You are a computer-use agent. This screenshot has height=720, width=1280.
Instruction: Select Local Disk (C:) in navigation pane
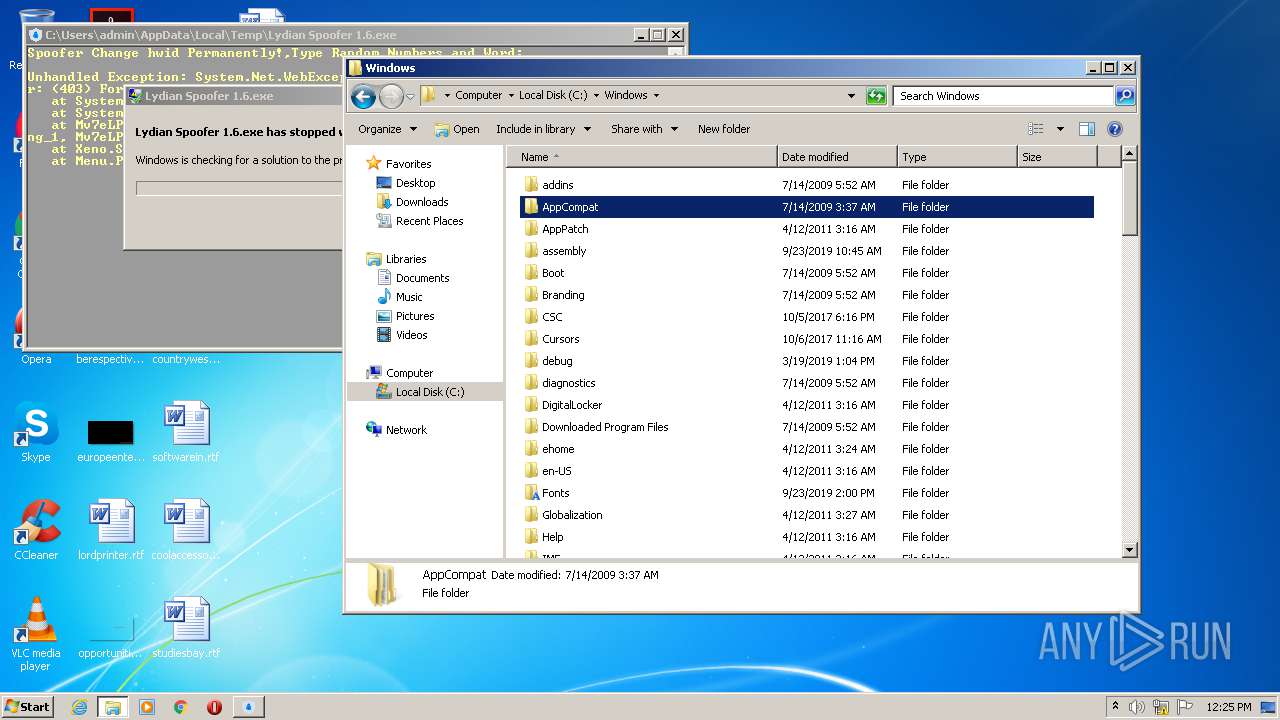click(x=430, y=392)
